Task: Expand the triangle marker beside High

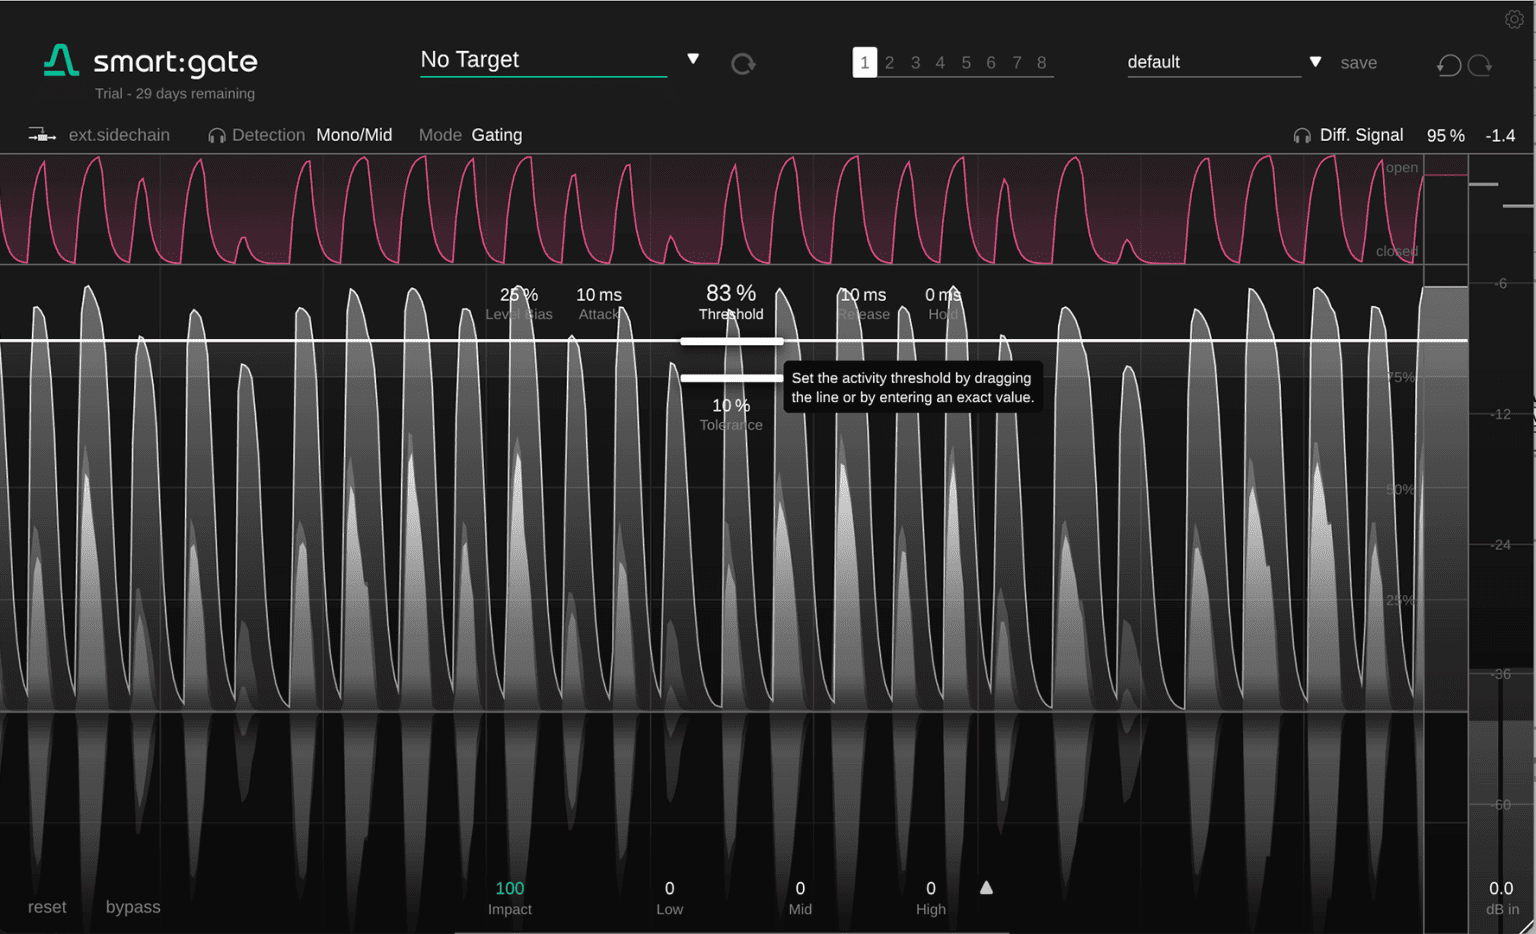Action: (987, 886)
